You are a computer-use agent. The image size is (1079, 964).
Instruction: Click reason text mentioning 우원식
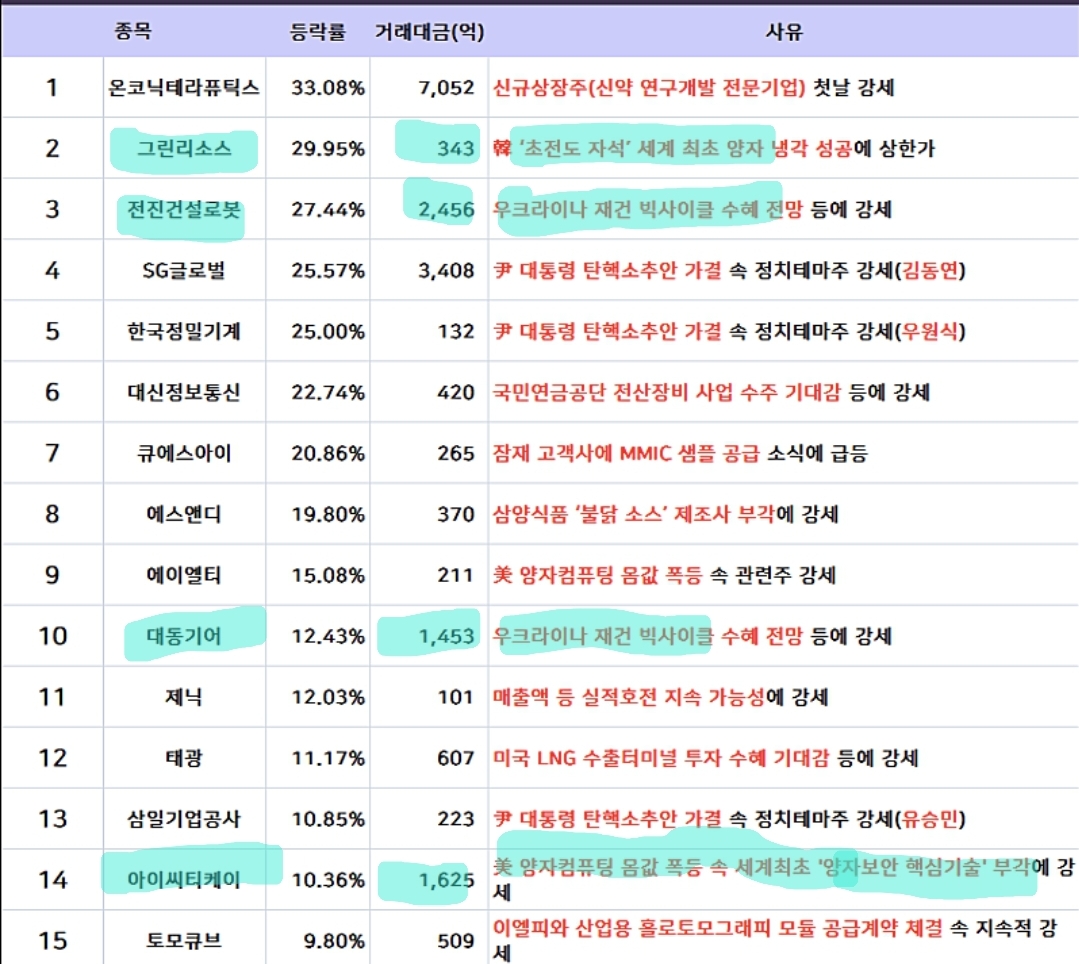pyautogui.click(x=729, y=331)
